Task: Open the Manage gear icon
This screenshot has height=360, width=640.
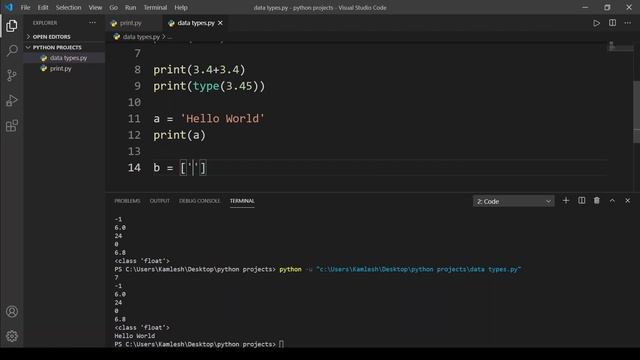Action: [12, 336]
